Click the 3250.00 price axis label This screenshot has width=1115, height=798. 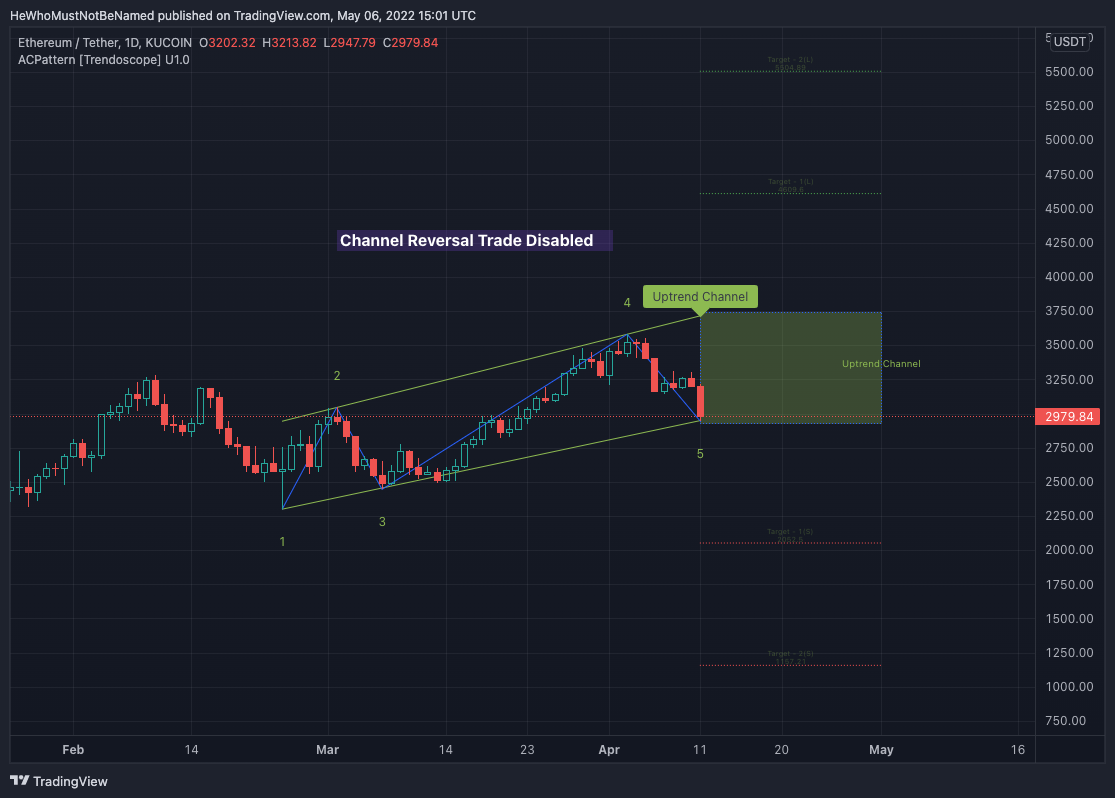click(x=1069, y=379)
